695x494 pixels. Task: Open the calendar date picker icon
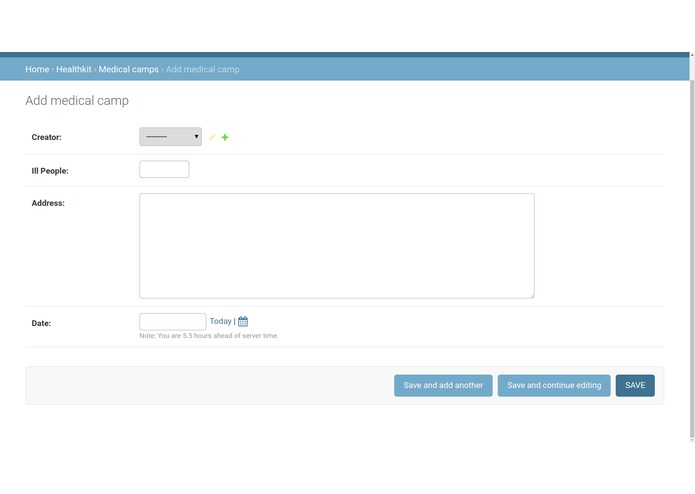243,321
